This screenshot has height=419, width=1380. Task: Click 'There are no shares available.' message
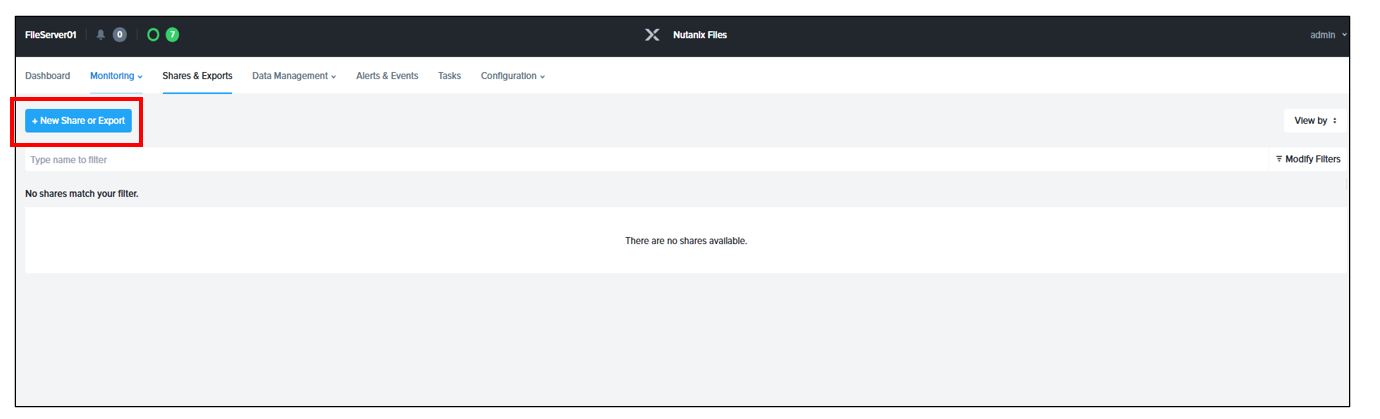point(686,241)
